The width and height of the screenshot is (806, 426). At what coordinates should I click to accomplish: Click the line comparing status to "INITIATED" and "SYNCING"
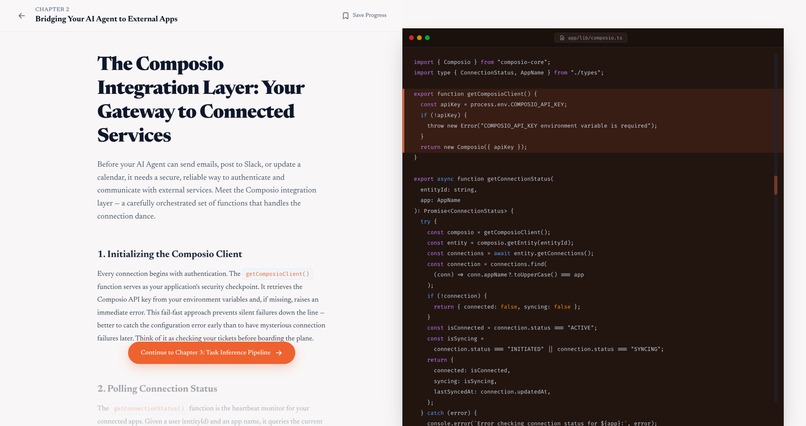point(548,349)
